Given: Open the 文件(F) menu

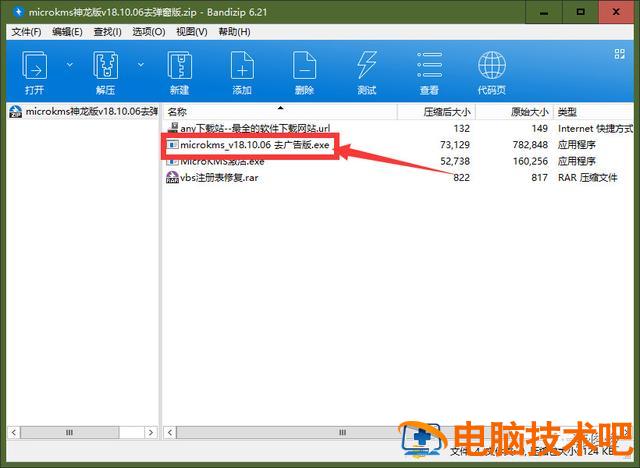Looking at the screenshot, I should [x=26, y=32].
